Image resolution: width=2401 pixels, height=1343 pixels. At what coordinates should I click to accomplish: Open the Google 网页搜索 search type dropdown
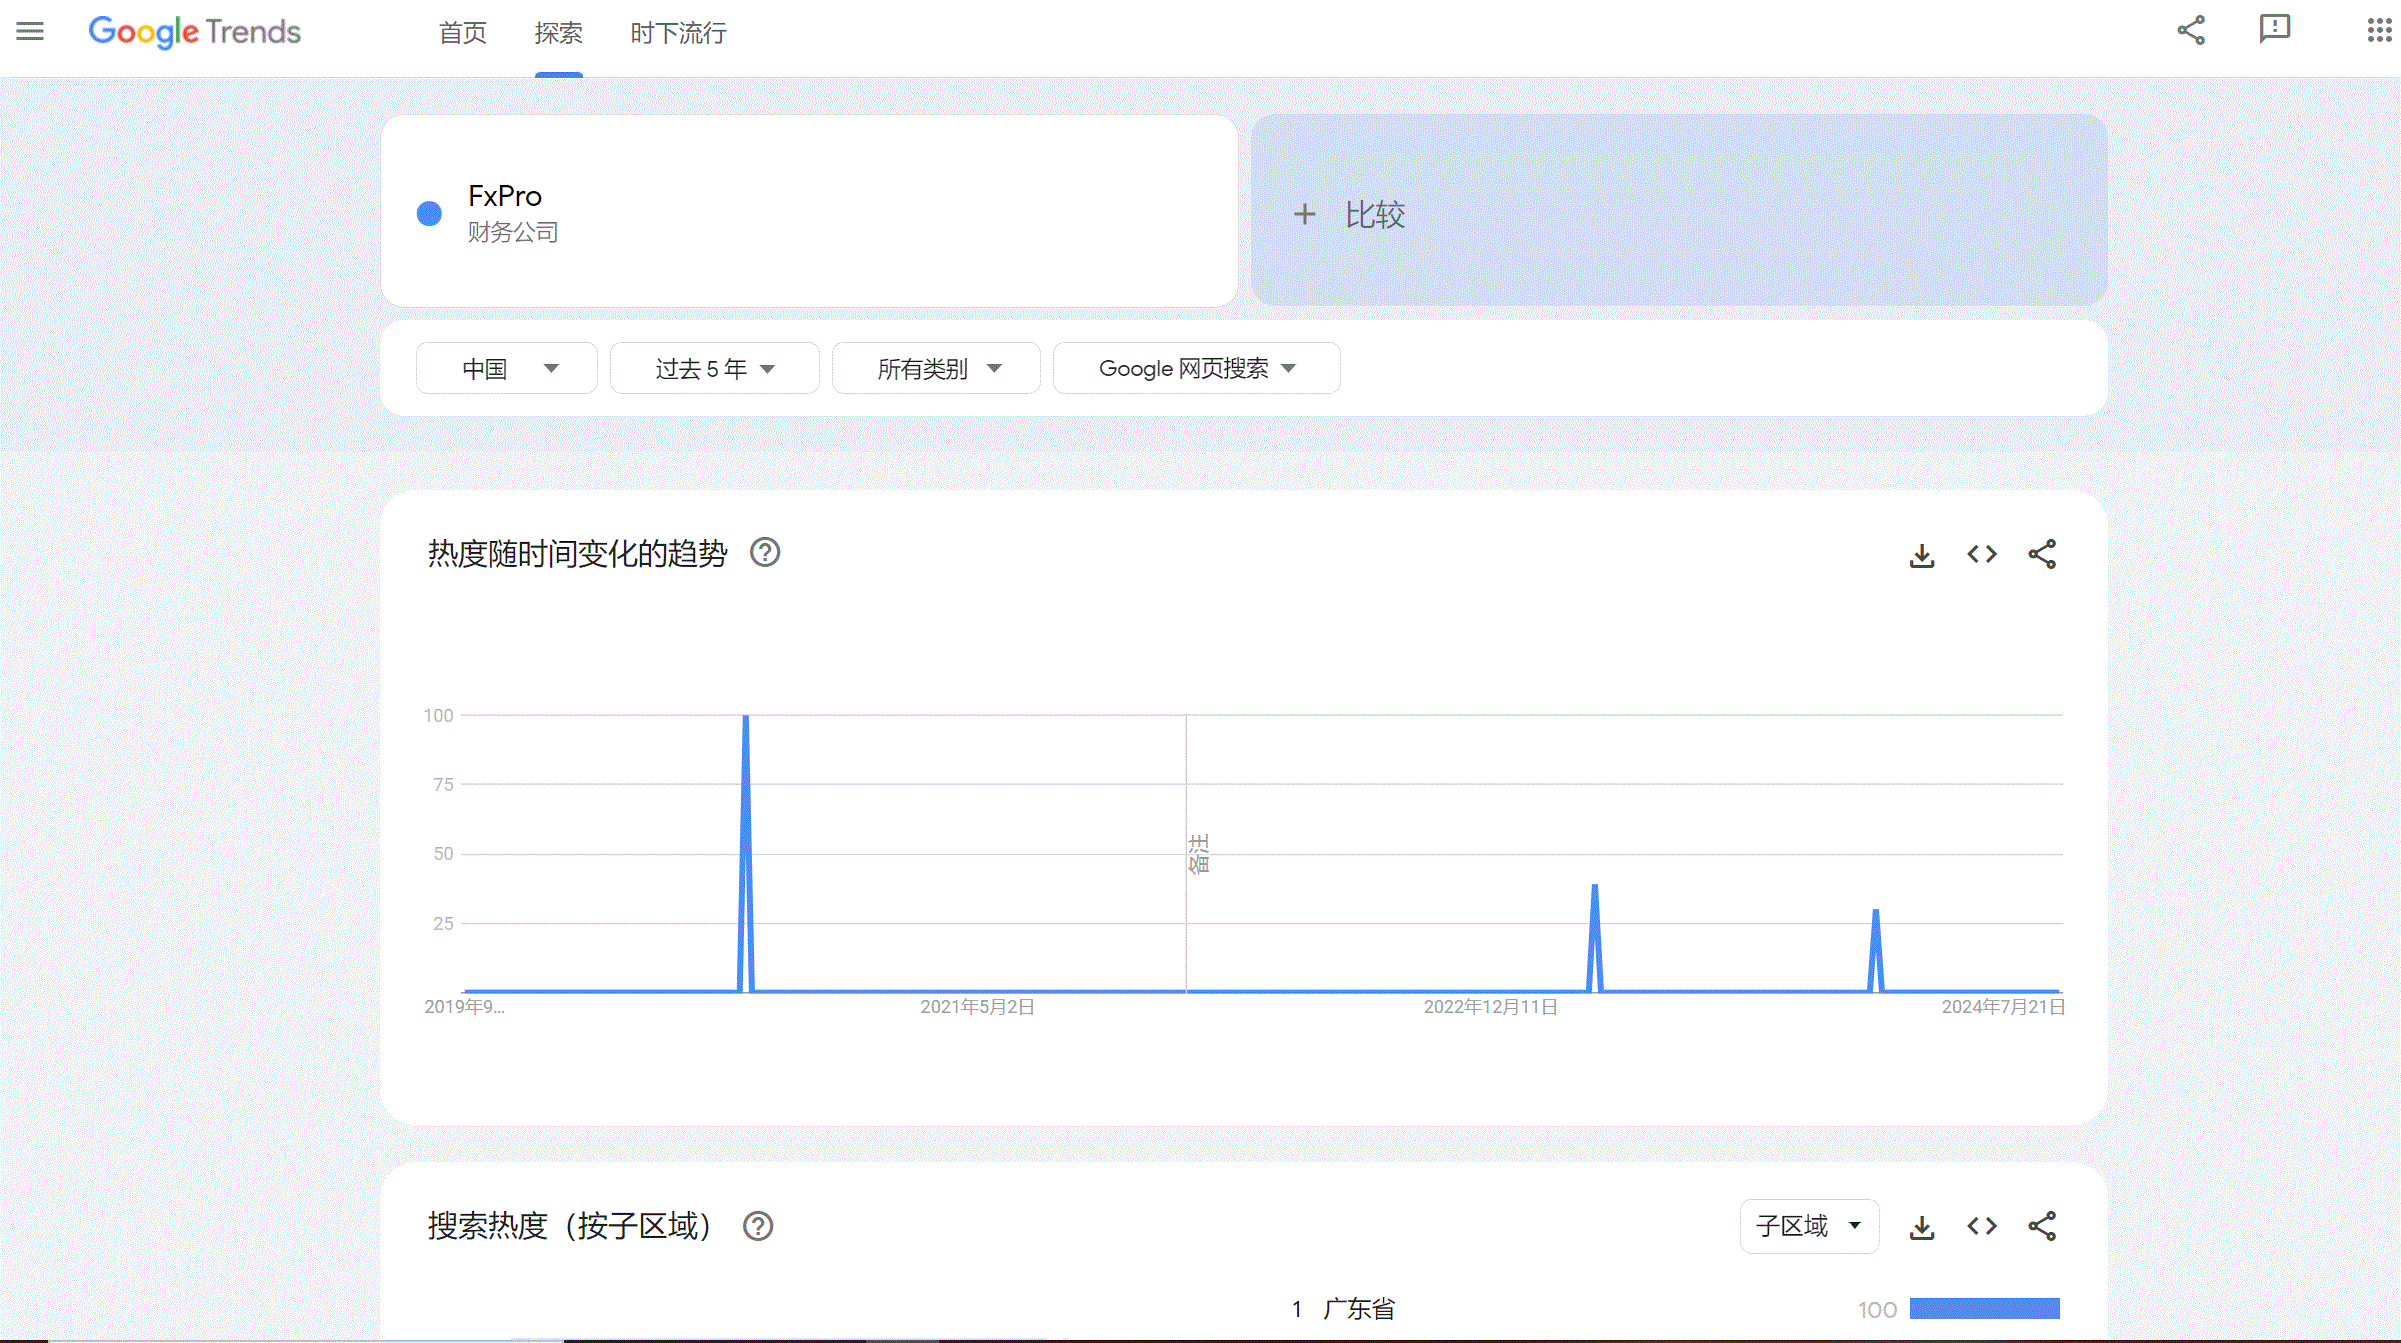coord(1197,368)
